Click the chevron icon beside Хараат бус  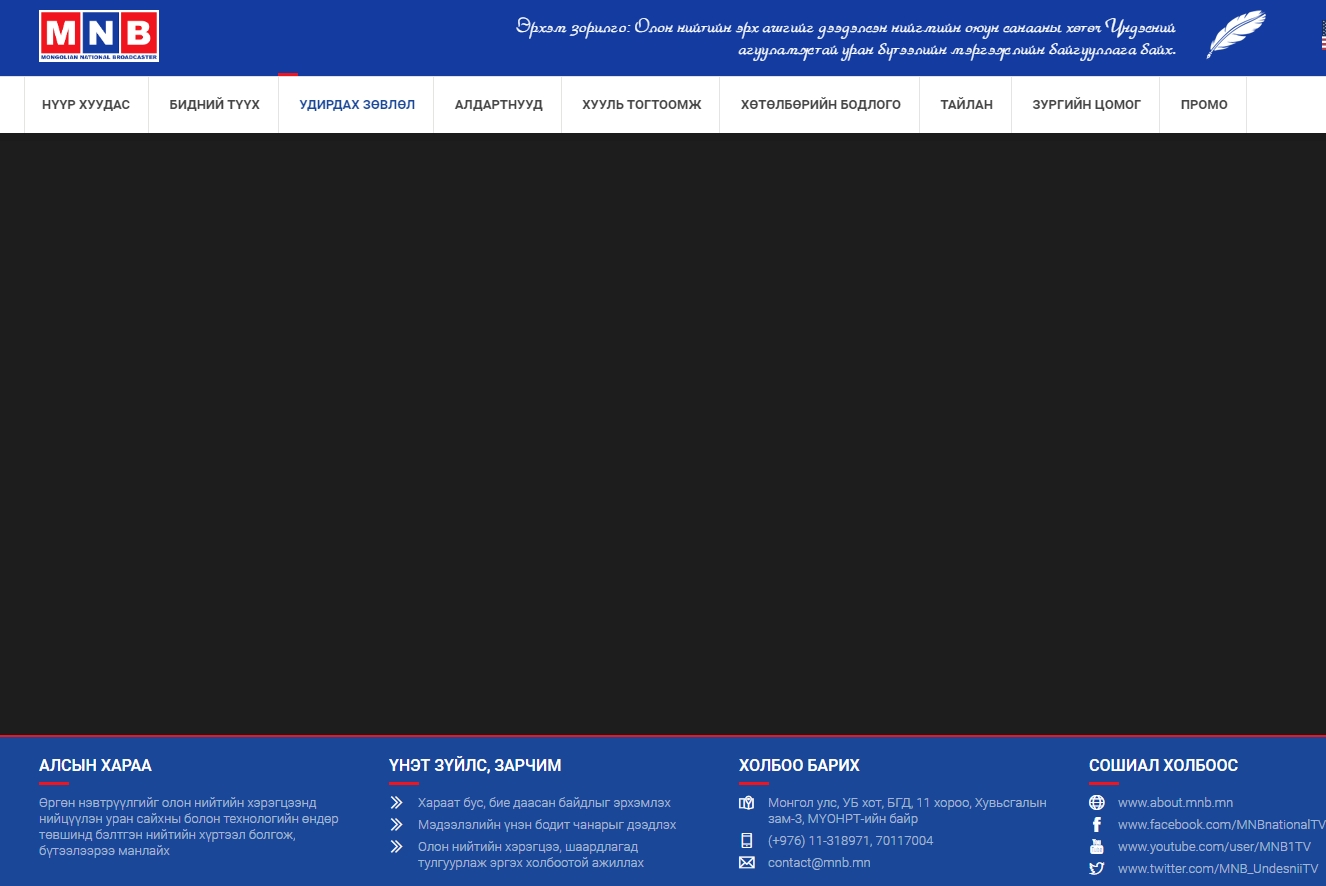[x=396, y=802]
